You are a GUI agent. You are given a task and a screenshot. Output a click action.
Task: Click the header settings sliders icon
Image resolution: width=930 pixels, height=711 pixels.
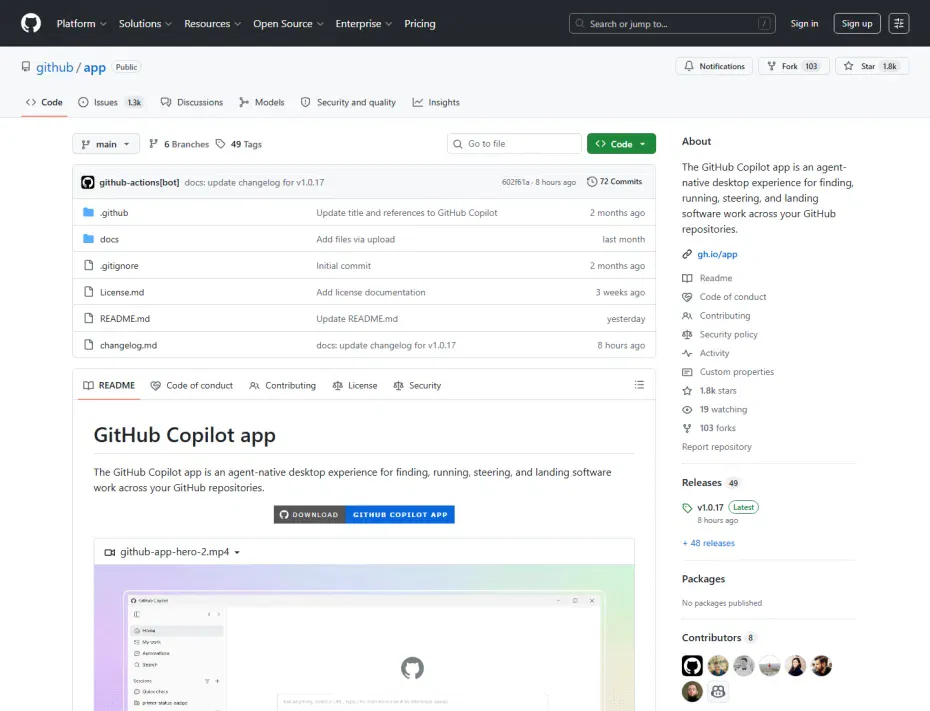(899, 23)
